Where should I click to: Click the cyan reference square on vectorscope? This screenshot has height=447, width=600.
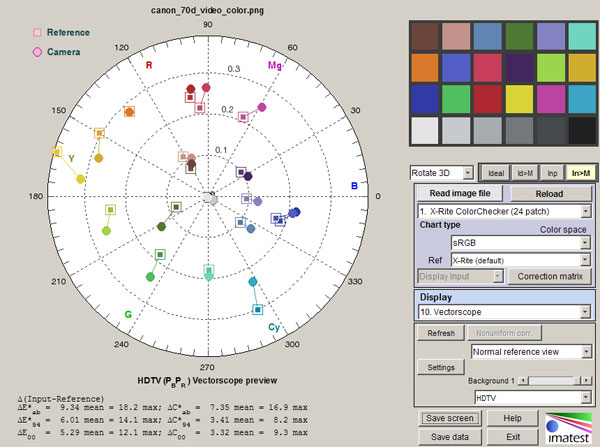tap(258, 309)
